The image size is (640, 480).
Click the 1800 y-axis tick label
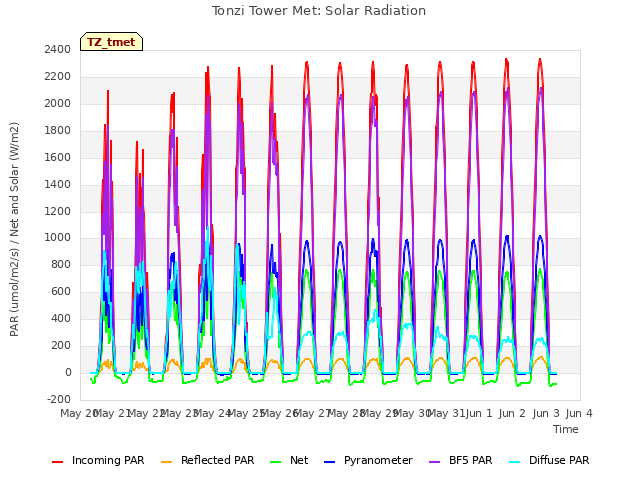[58, 130]
